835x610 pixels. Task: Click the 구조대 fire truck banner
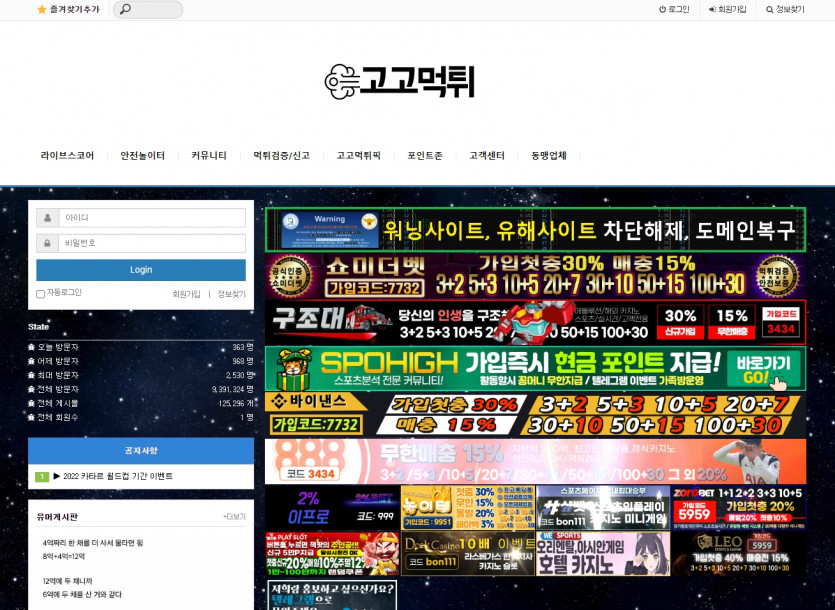click(535, 322)
